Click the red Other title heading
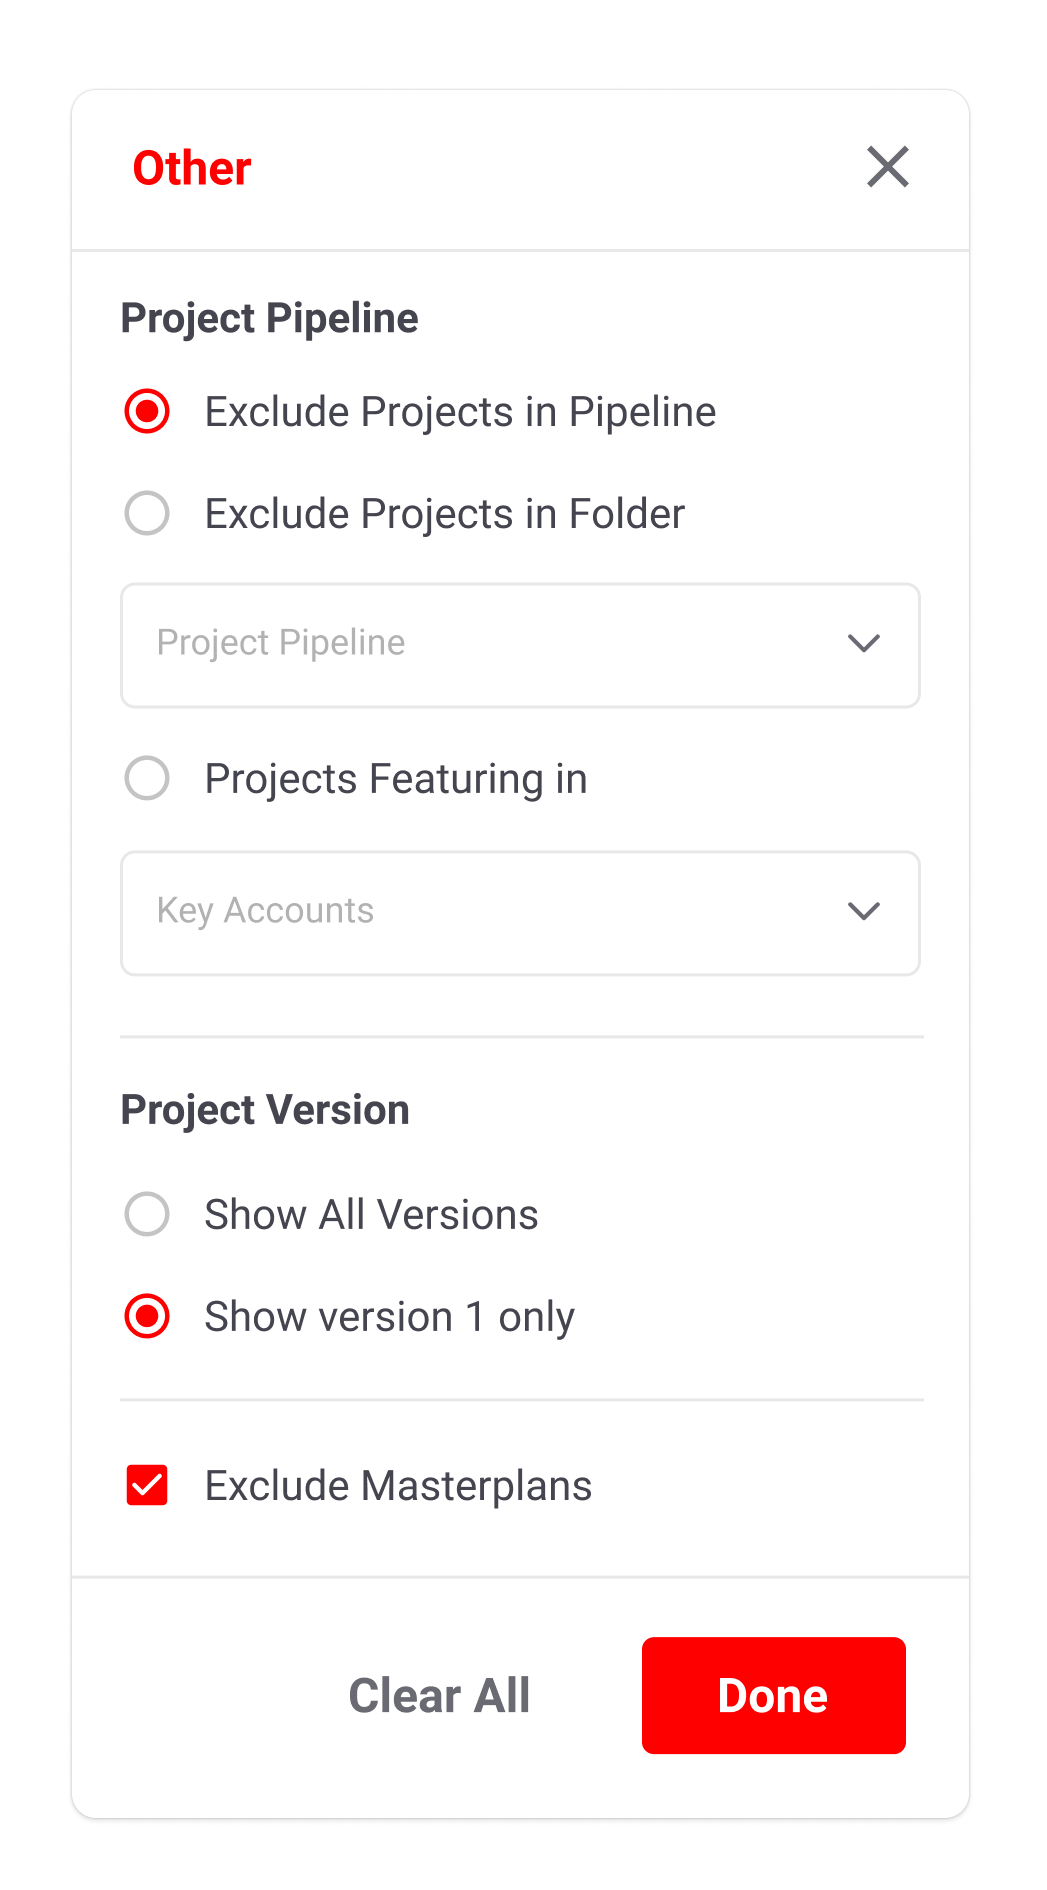 tap(192, 168)
